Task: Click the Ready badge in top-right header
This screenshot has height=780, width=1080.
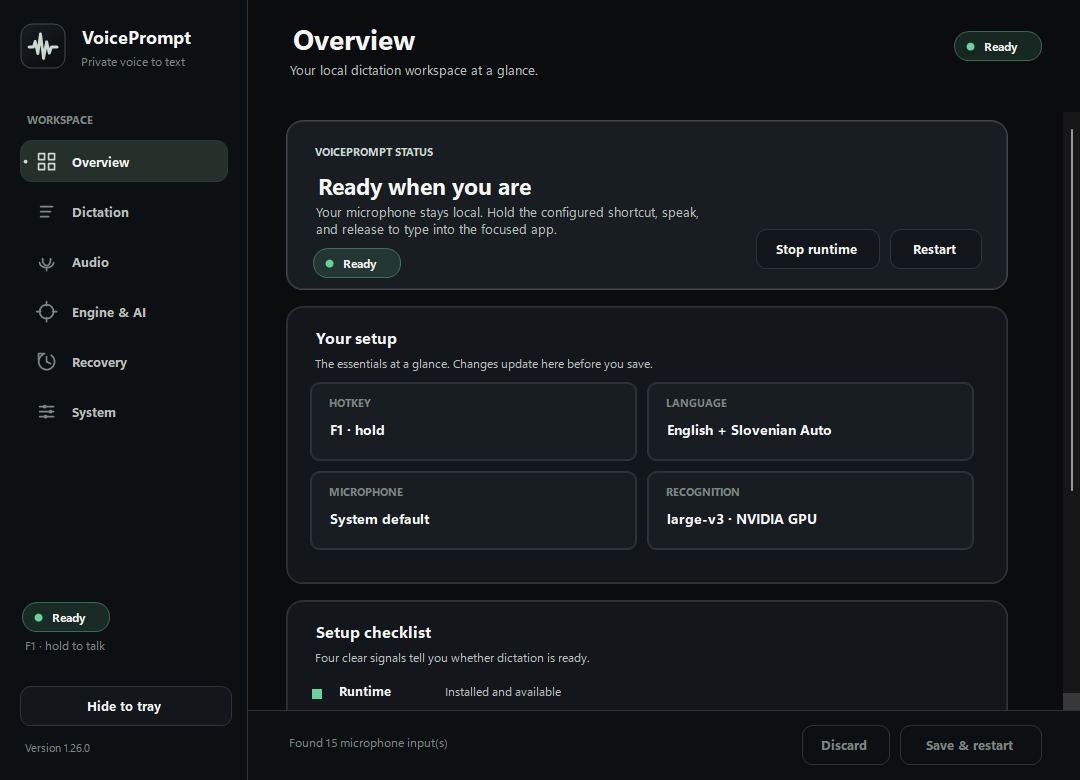Action: coord(997,46)
